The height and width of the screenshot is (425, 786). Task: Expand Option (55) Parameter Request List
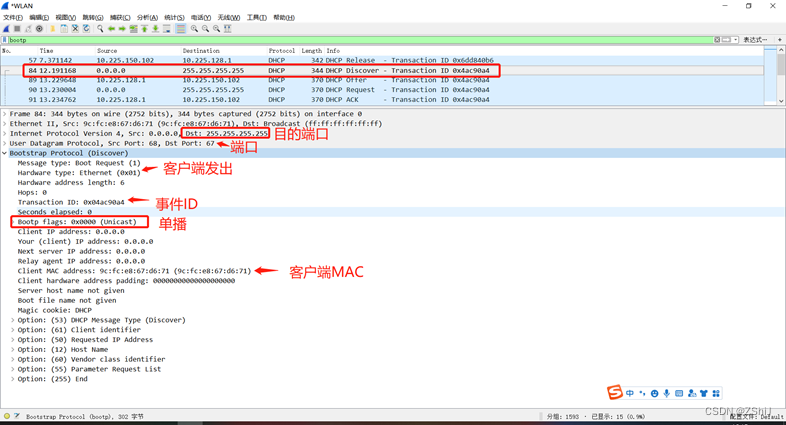tap(13, 369)
